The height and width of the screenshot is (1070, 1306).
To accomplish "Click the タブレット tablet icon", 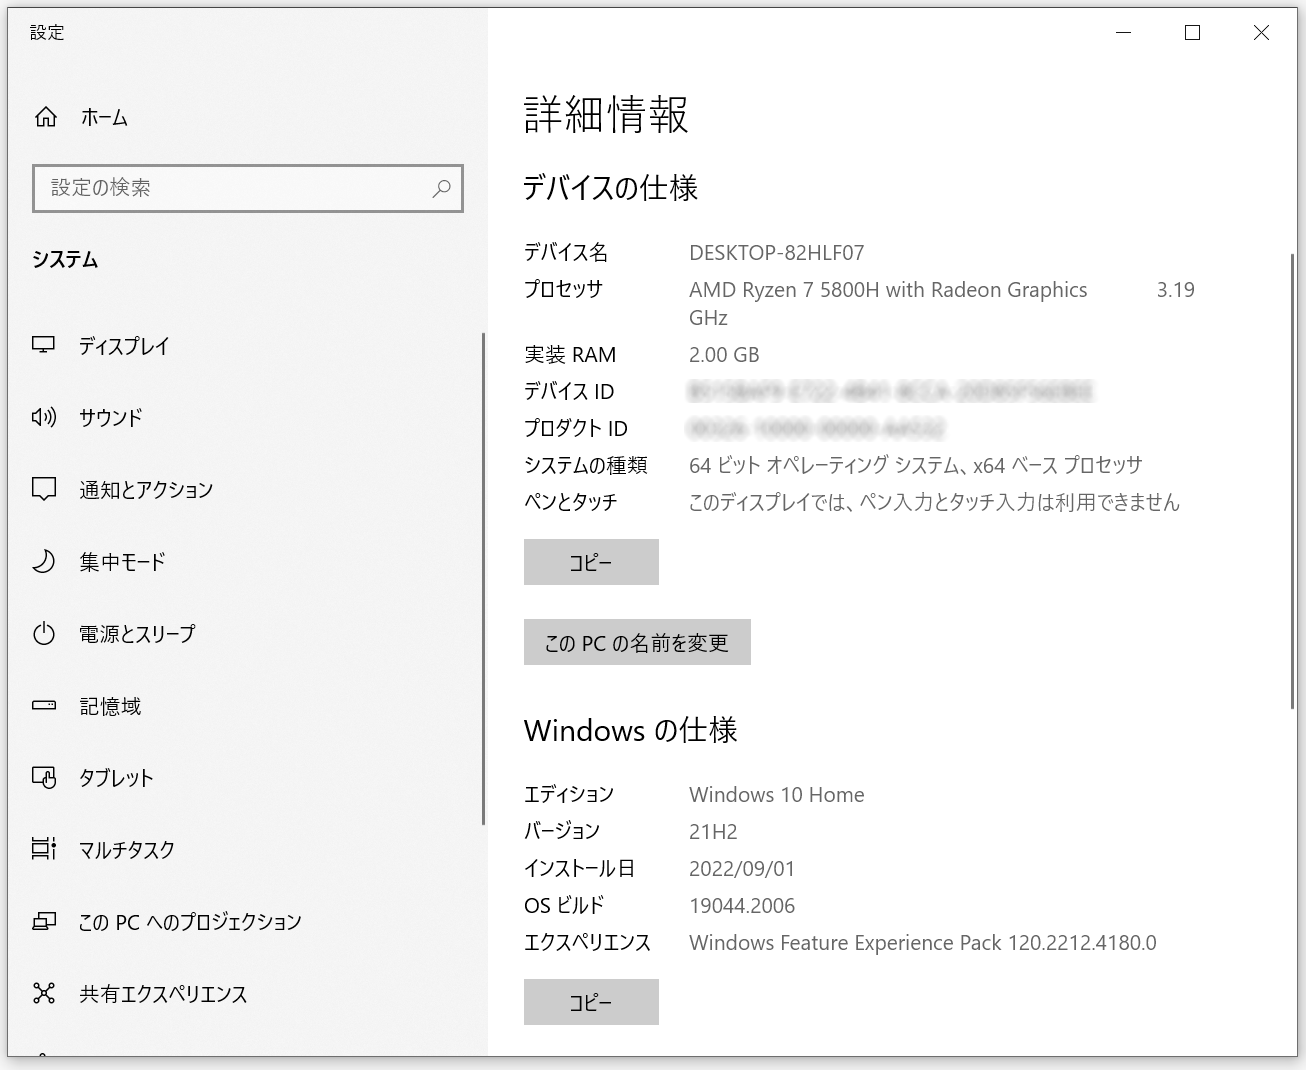I will click(44, 777).
